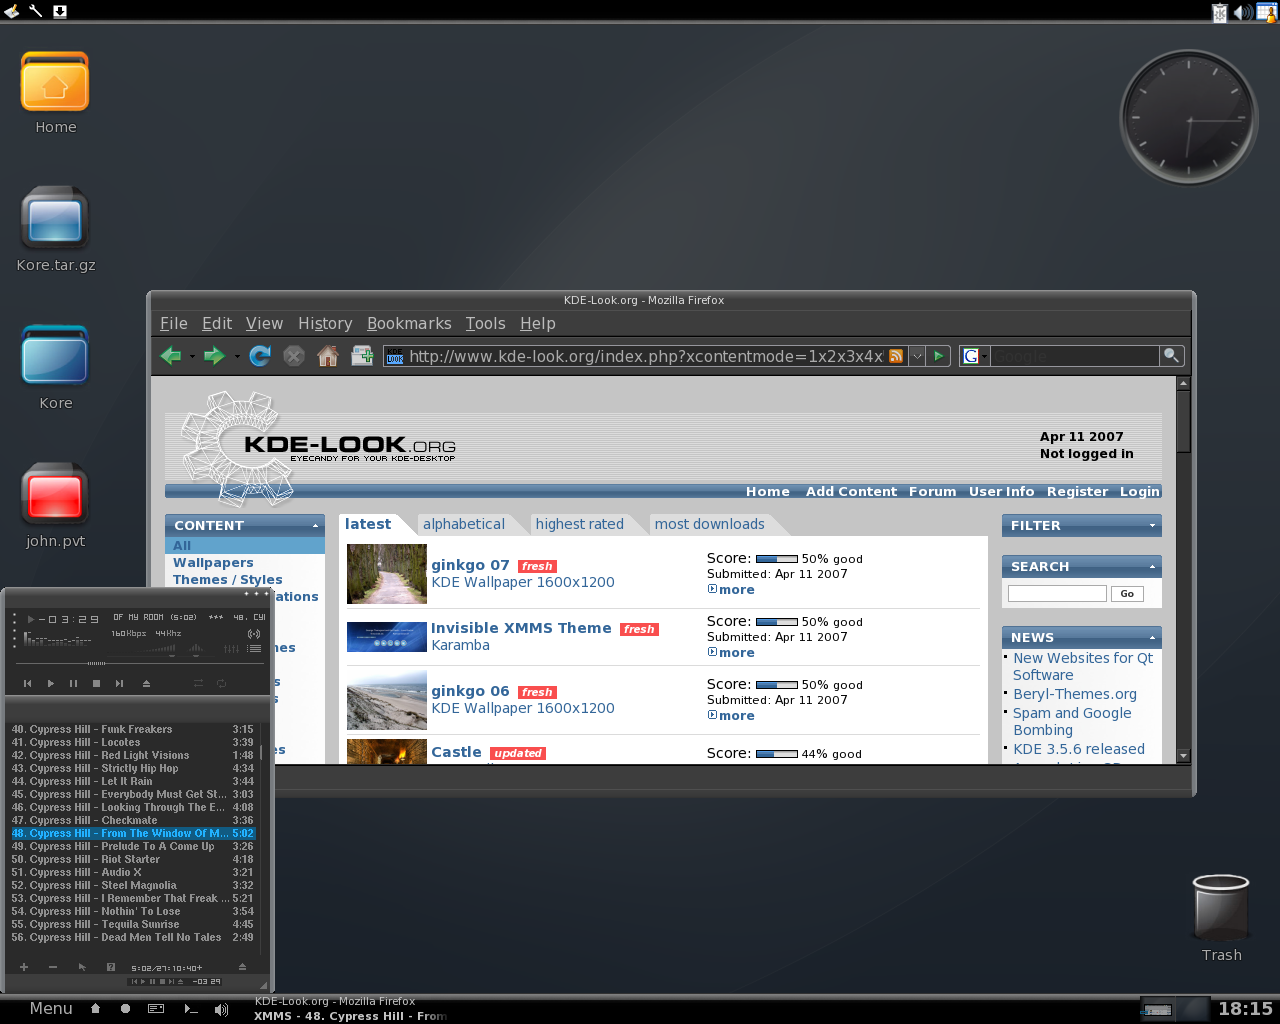Image resolution: width=1280 pixels, height=1024 pixels.
Task: Click wrench icon in top-left panel
Action: tap(35, 11)
